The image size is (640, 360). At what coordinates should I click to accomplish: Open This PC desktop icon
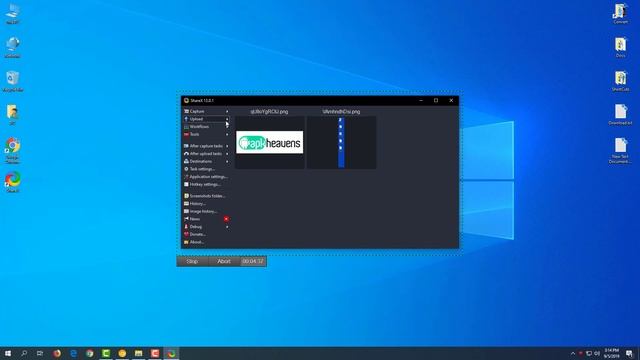[13, 14]
